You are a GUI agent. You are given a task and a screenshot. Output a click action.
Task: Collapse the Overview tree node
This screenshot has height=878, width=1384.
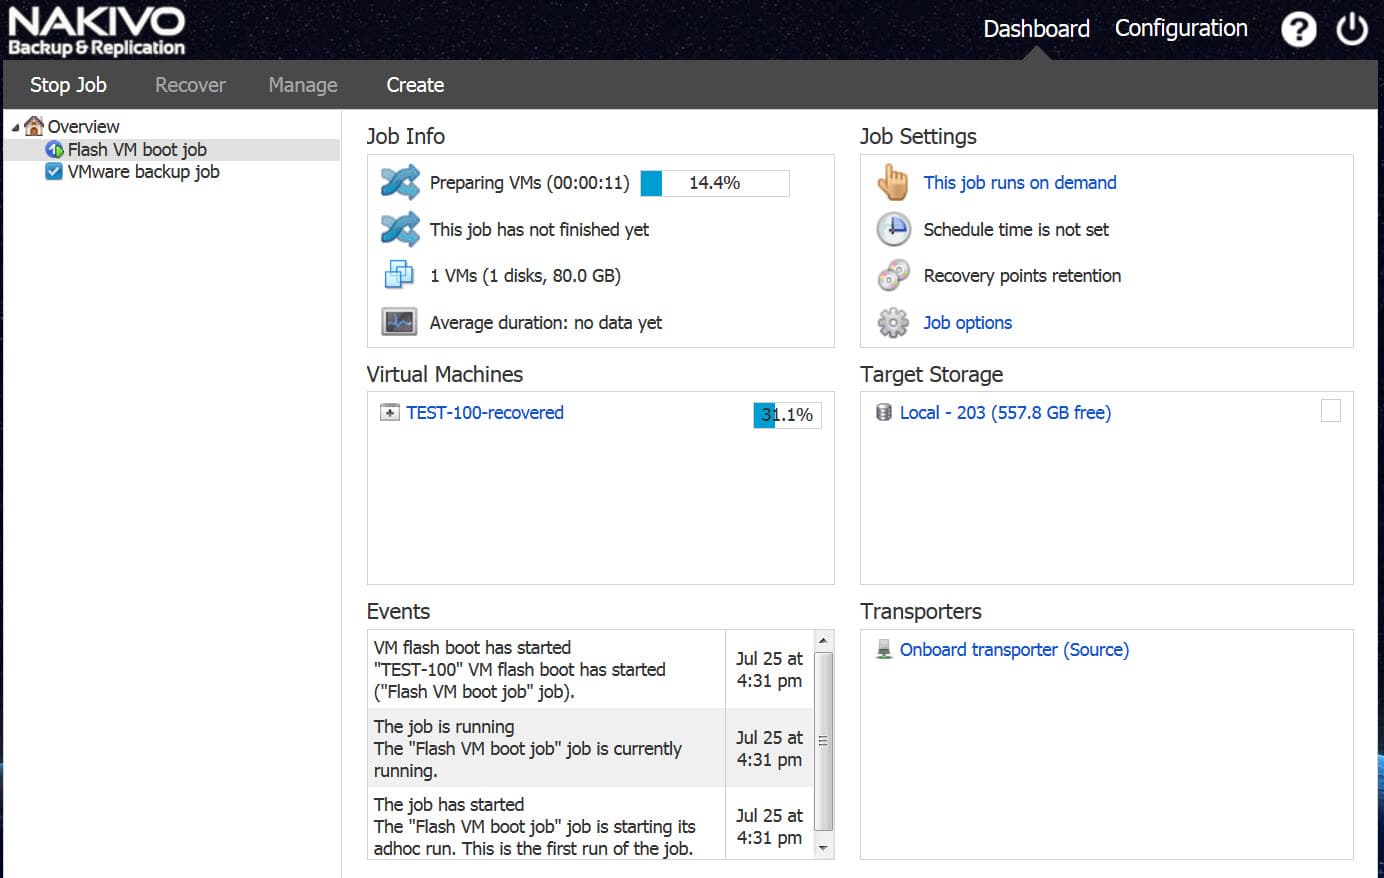click(x=15, y=127)
